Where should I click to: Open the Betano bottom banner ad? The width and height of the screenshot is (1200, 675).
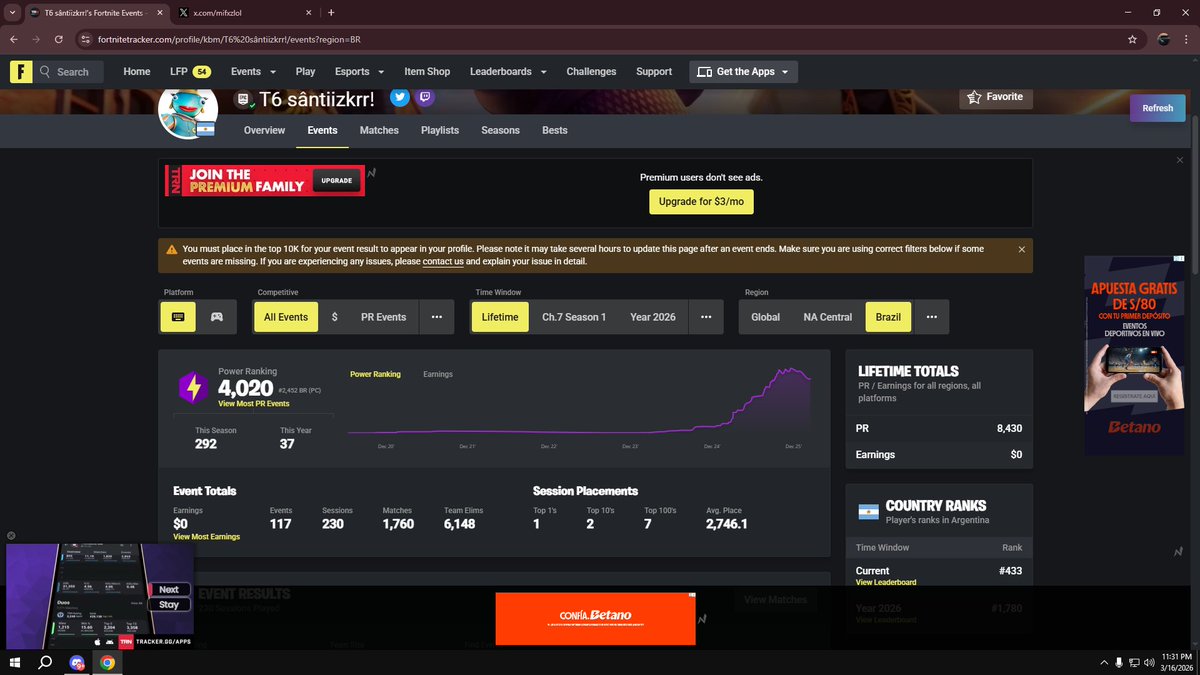click(595, 618)
